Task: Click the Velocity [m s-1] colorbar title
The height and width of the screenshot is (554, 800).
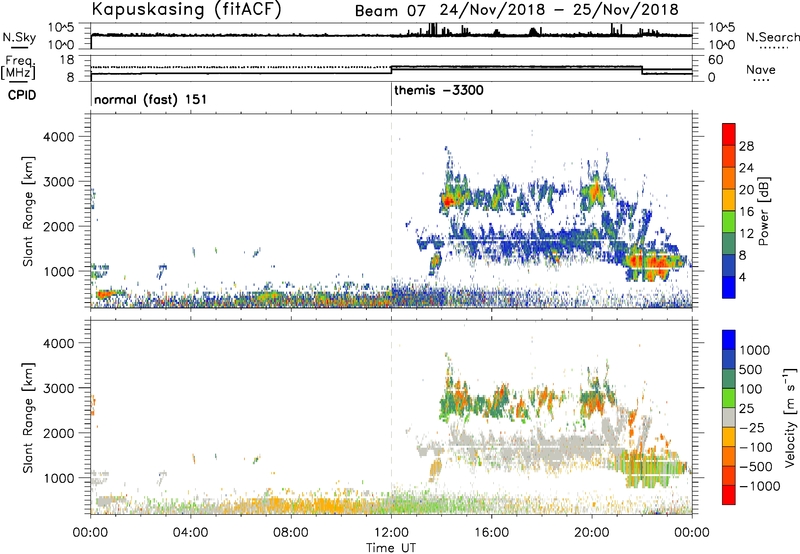Action: [x=790, y=417]
